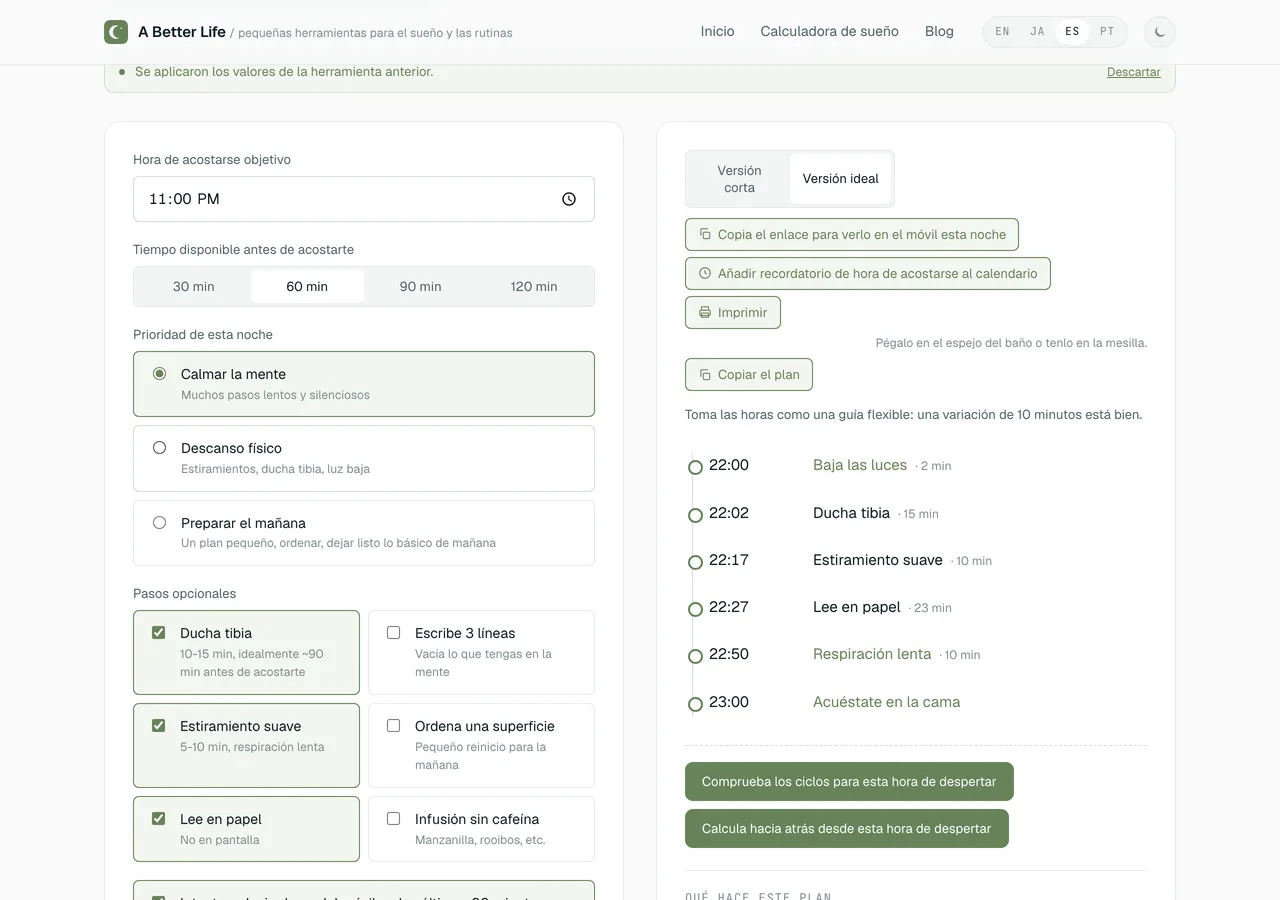Click 'Calcula hacia atrás' button

847,829
